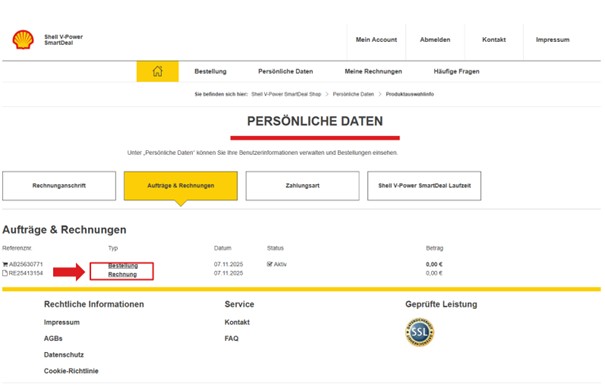This screenshot has height=387, width=605.
Task: Click reference number RE25413154
Action: [26, 273]
